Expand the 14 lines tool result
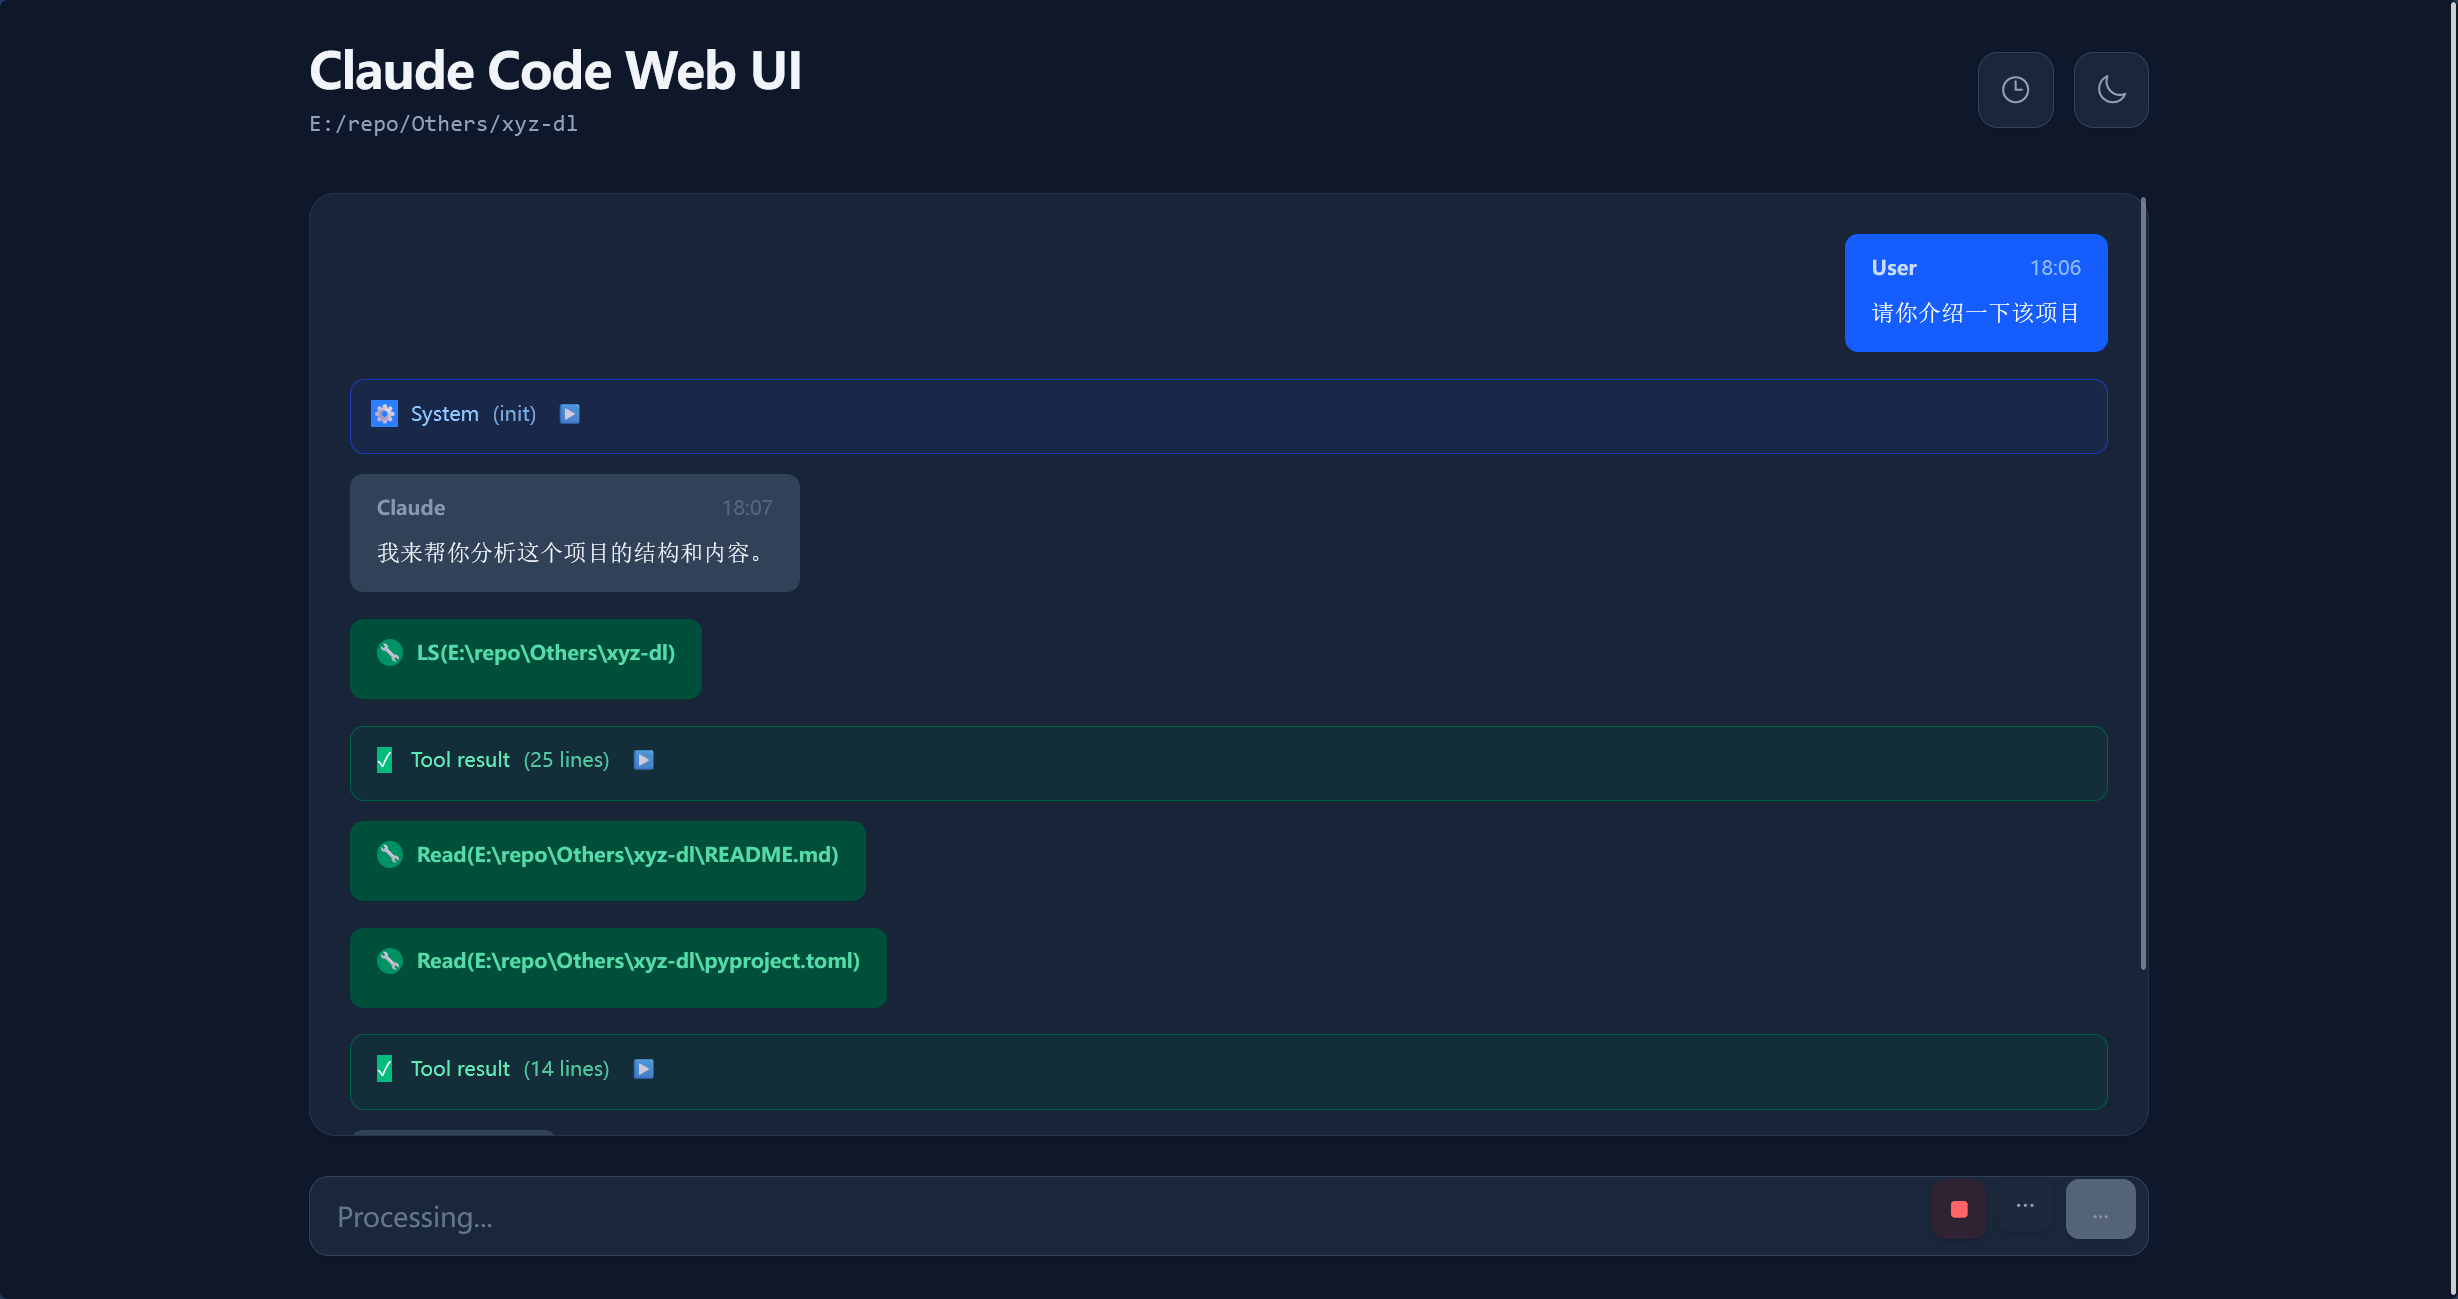Viewport: 2458px width, 1299px height. click(644, 1069)
